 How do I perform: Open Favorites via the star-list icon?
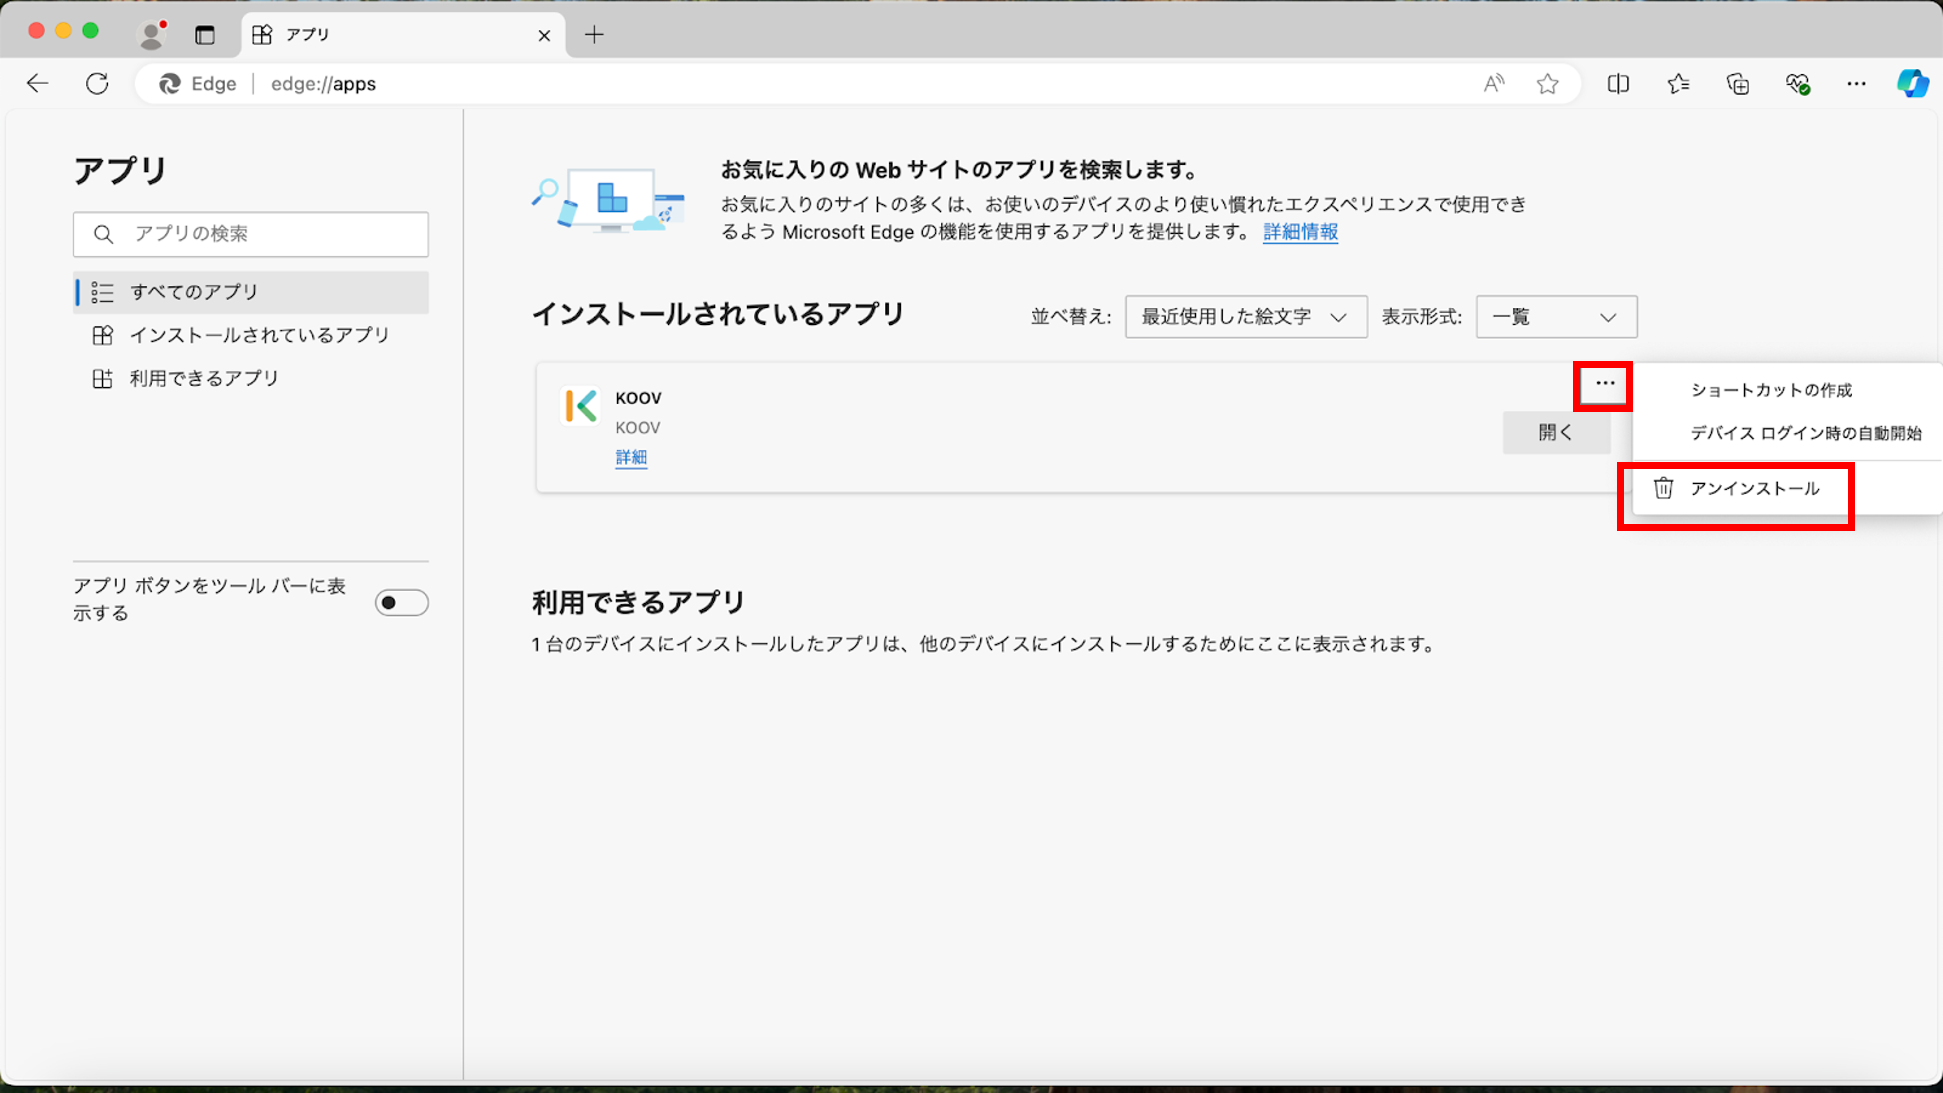pyautogui.click(x=1678, y=84)
